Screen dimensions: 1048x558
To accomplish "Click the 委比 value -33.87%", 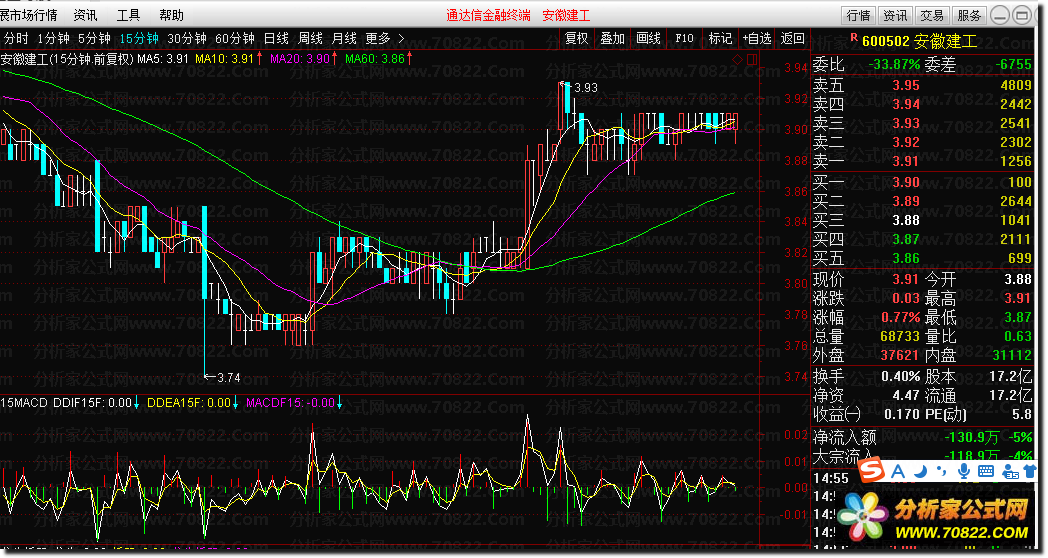I will [x=894, y=65].
